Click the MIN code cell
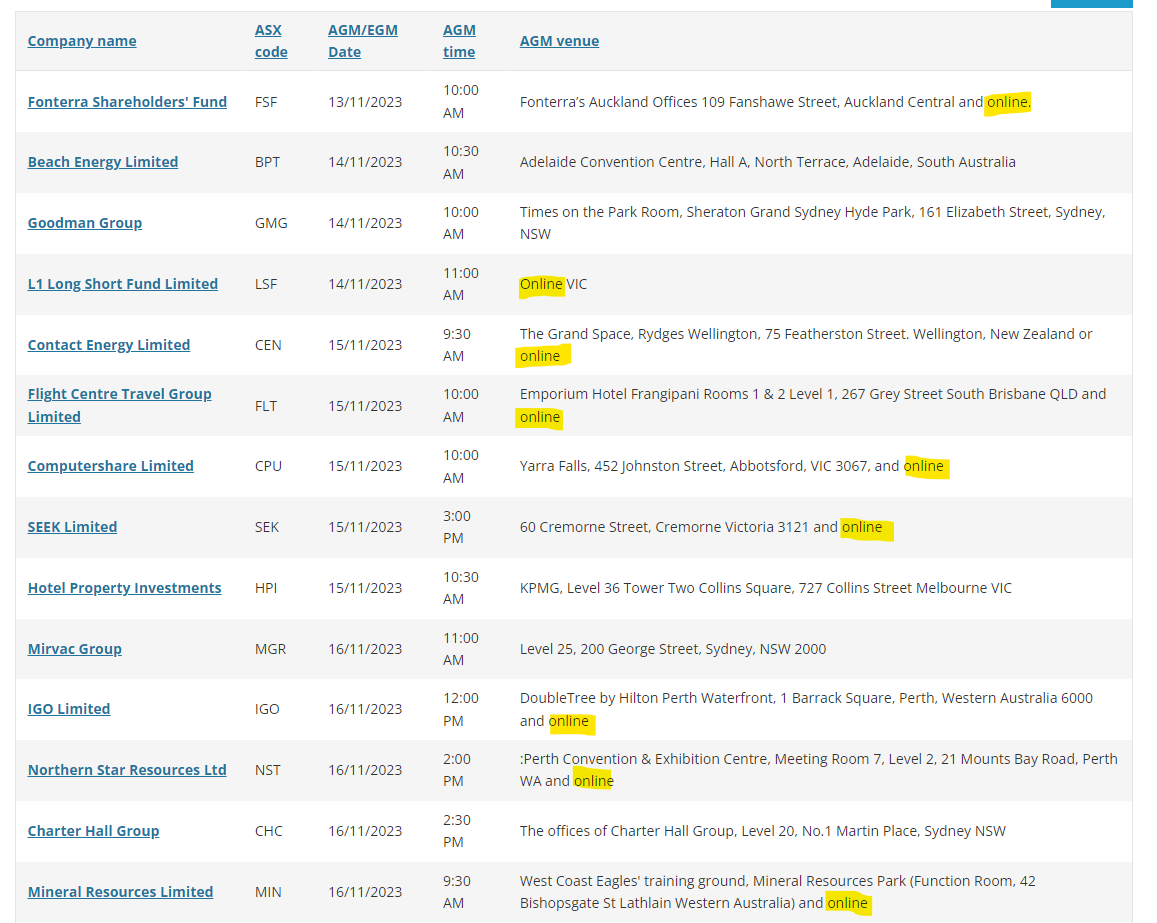The height and width of the screenshot is (923, 1157). tap(268, 892)
